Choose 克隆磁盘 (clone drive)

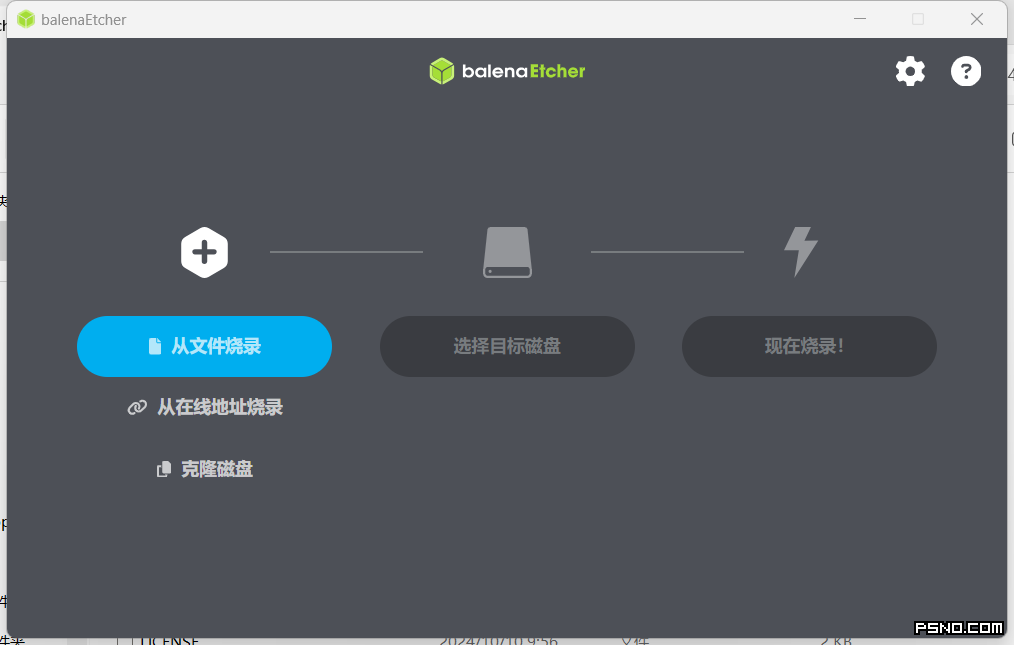tap(204, 468)
